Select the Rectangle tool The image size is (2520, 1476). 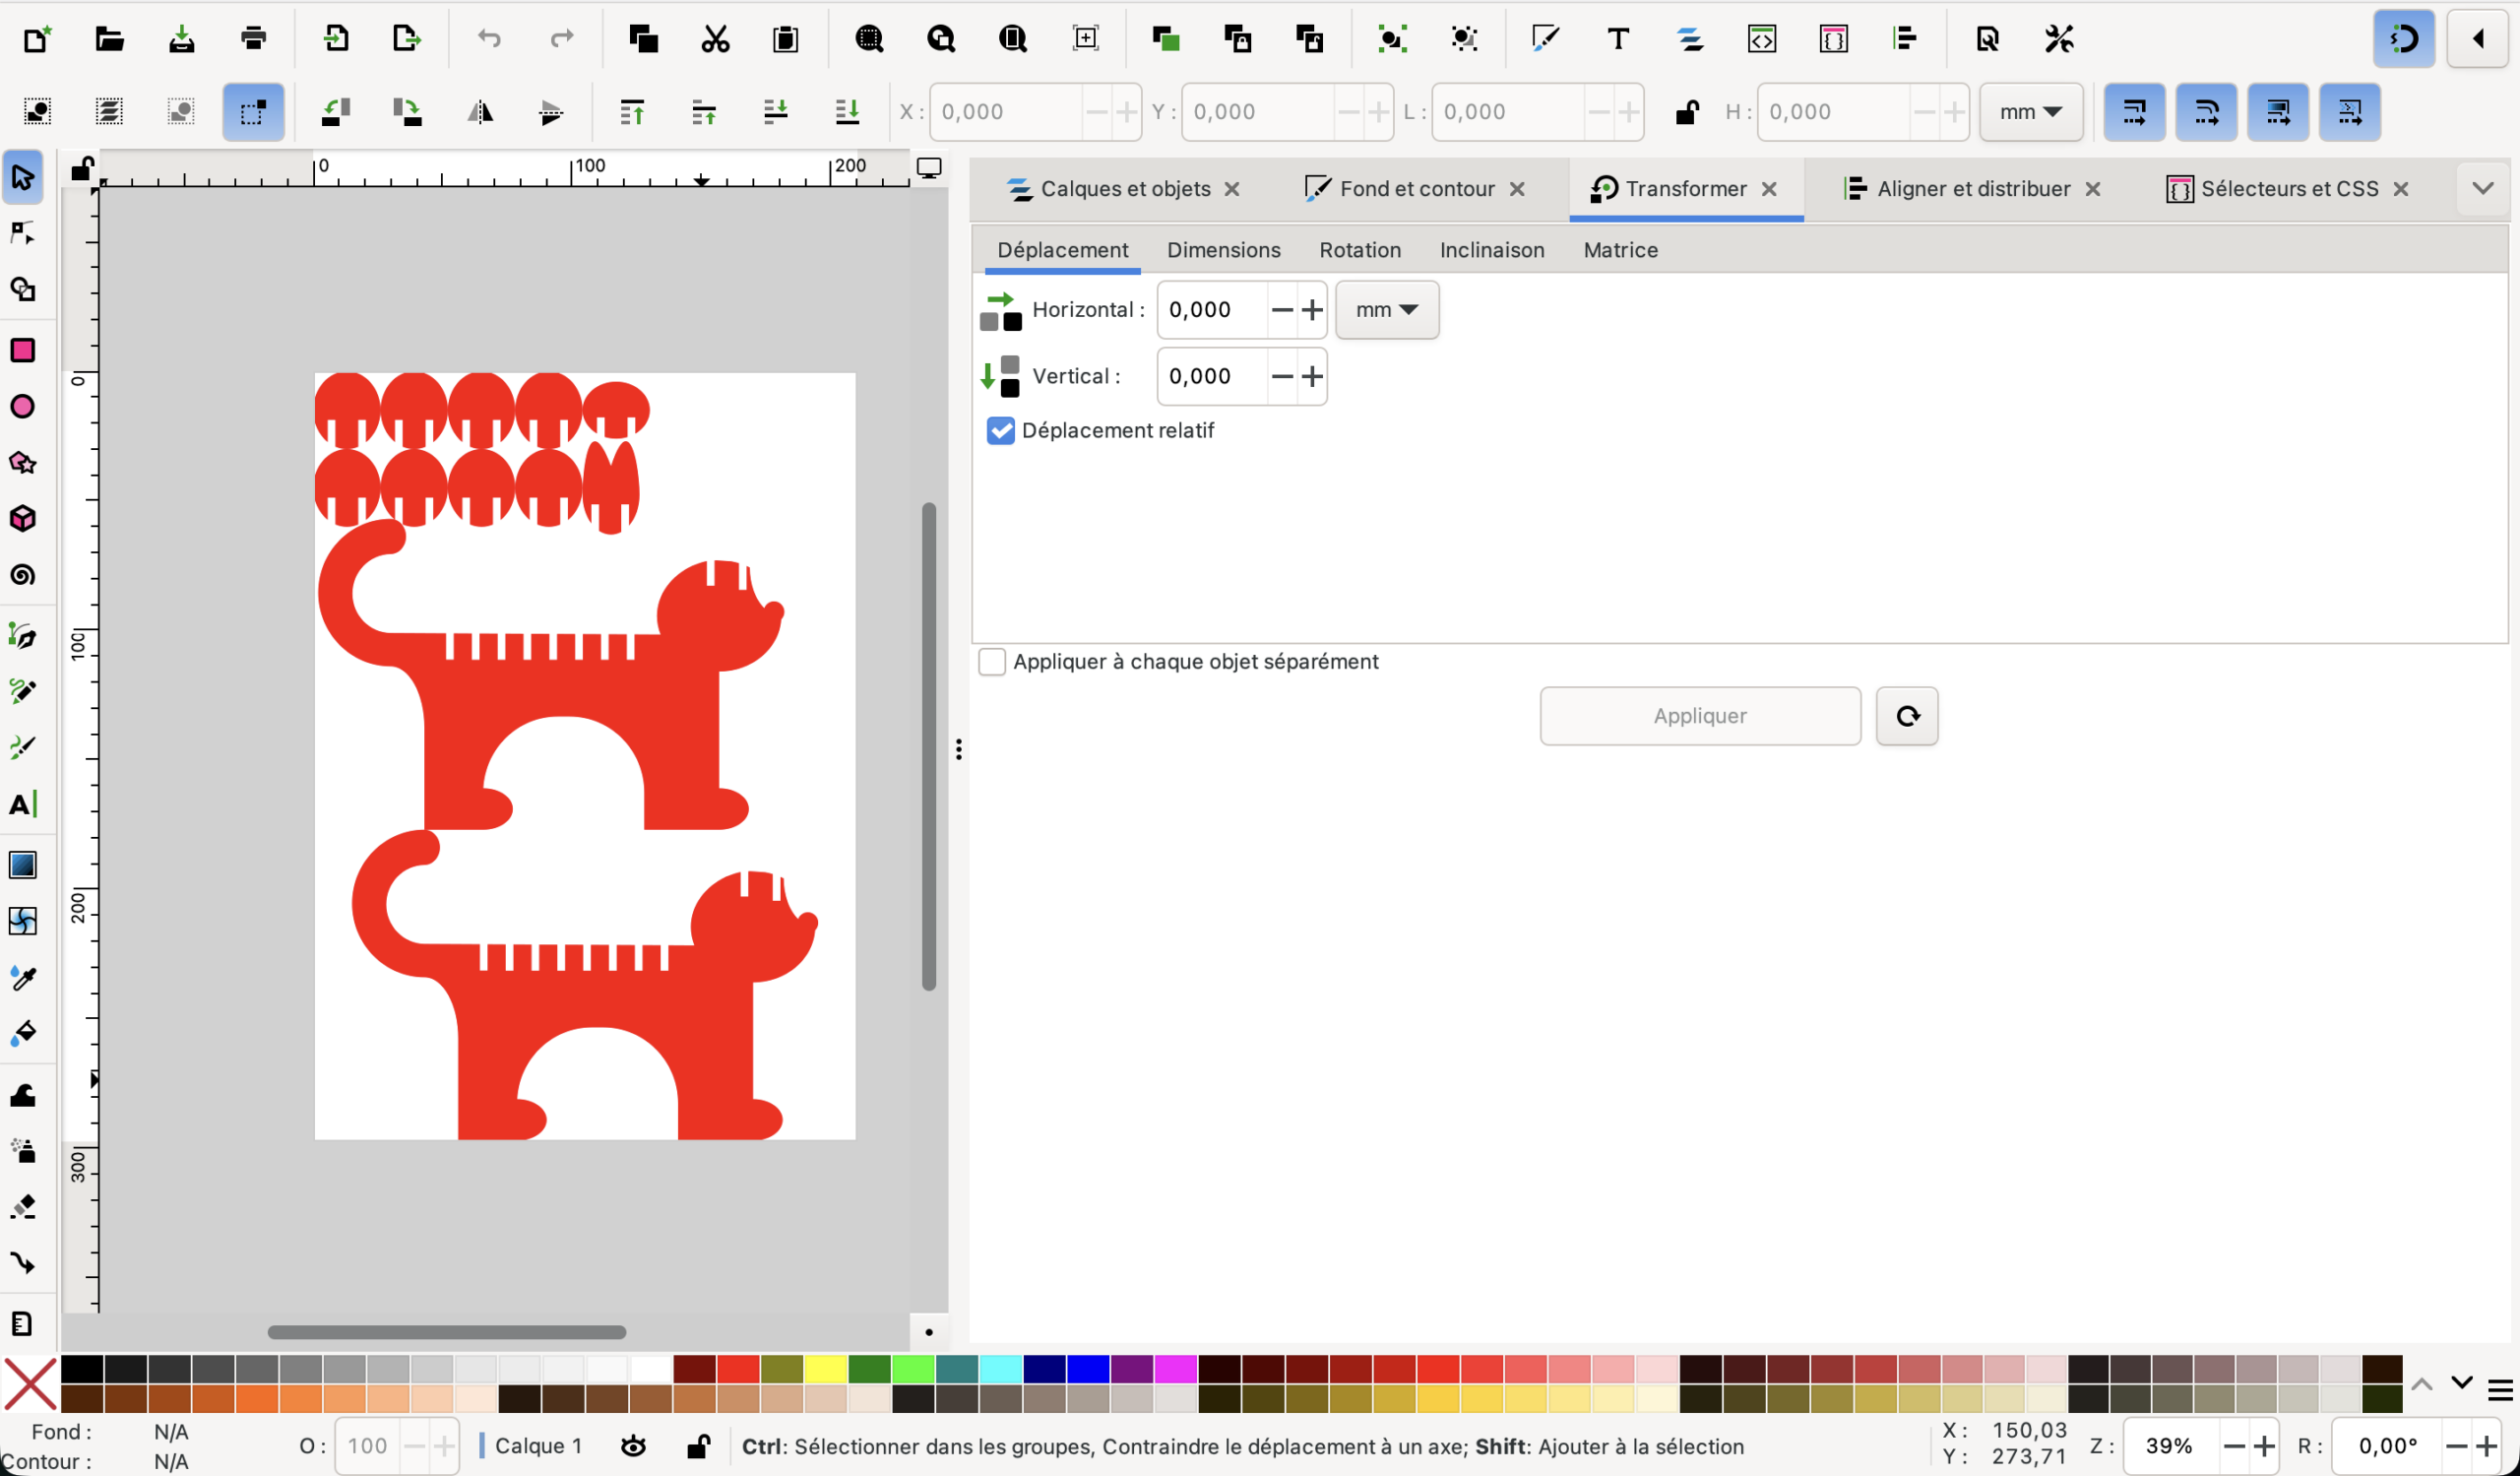coord(22,350)
